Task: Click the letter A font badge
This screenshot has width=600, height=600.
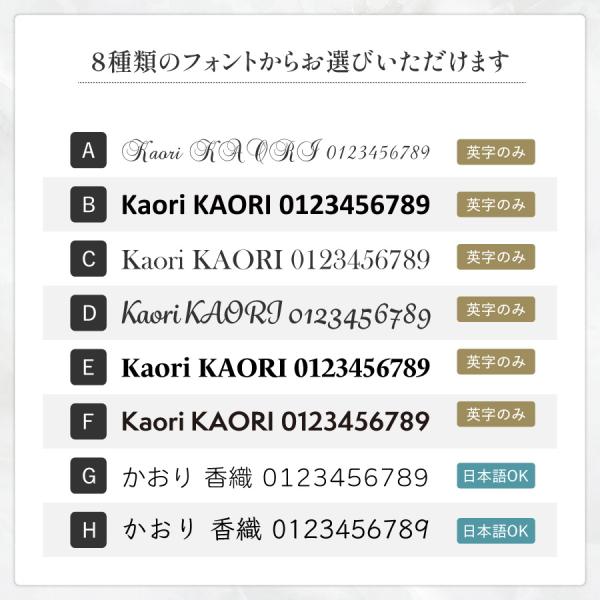Action: [x=89, y=151]
